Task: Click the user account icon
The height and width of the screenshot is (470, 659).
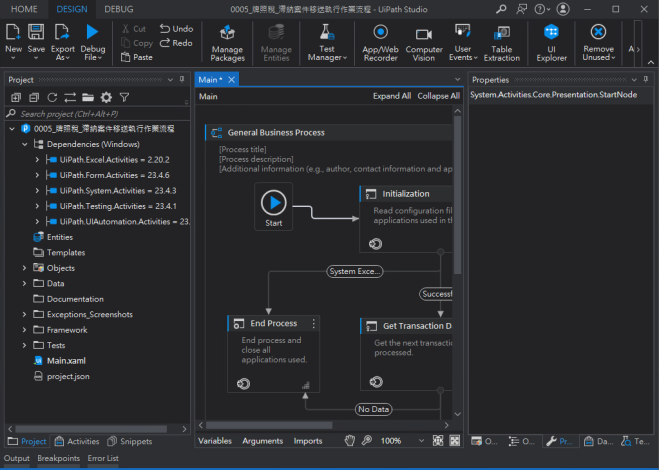Action: [x=563, y=9]
